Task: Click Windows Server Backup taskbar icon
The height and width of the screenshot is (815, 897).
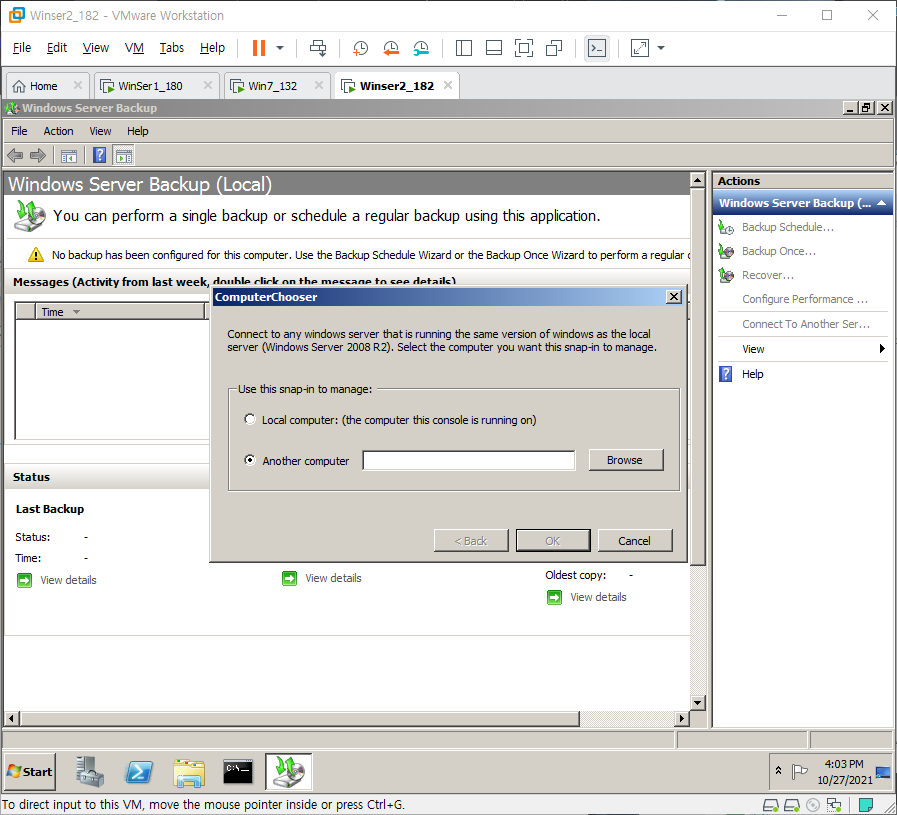Action: click(289, 772)
